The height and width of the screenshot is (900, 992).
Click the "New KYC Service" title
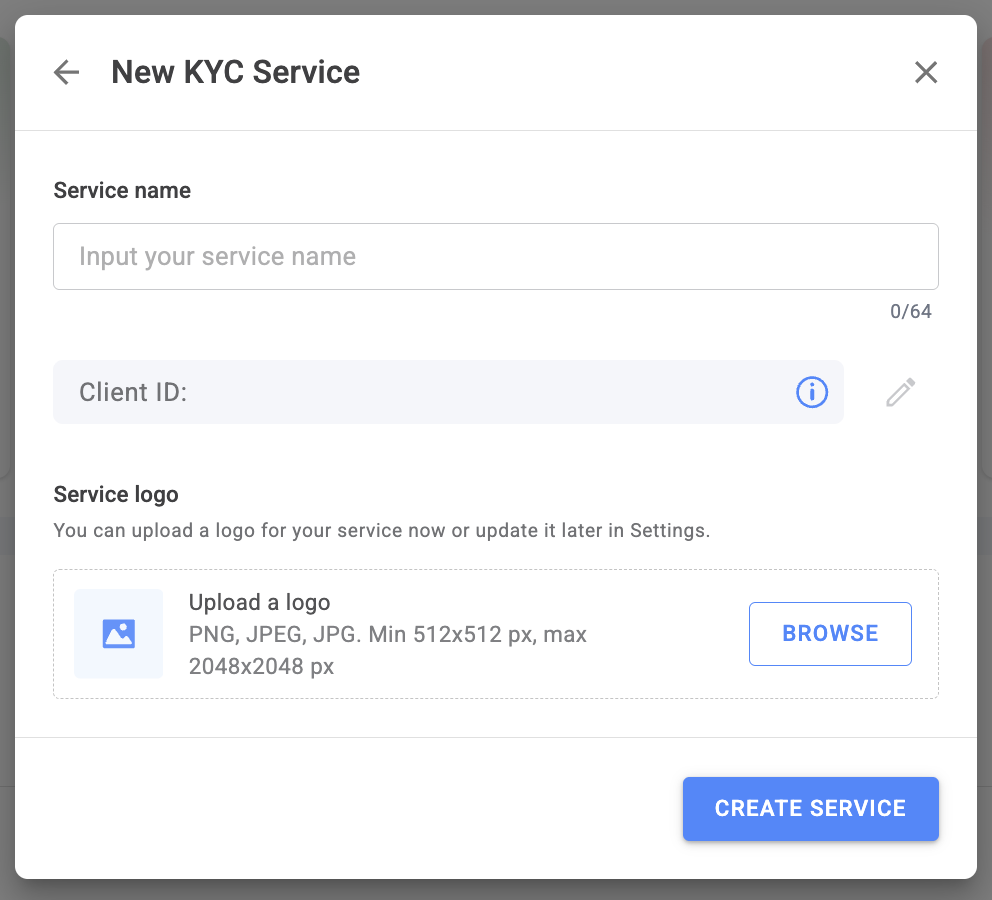click(235, 72)
